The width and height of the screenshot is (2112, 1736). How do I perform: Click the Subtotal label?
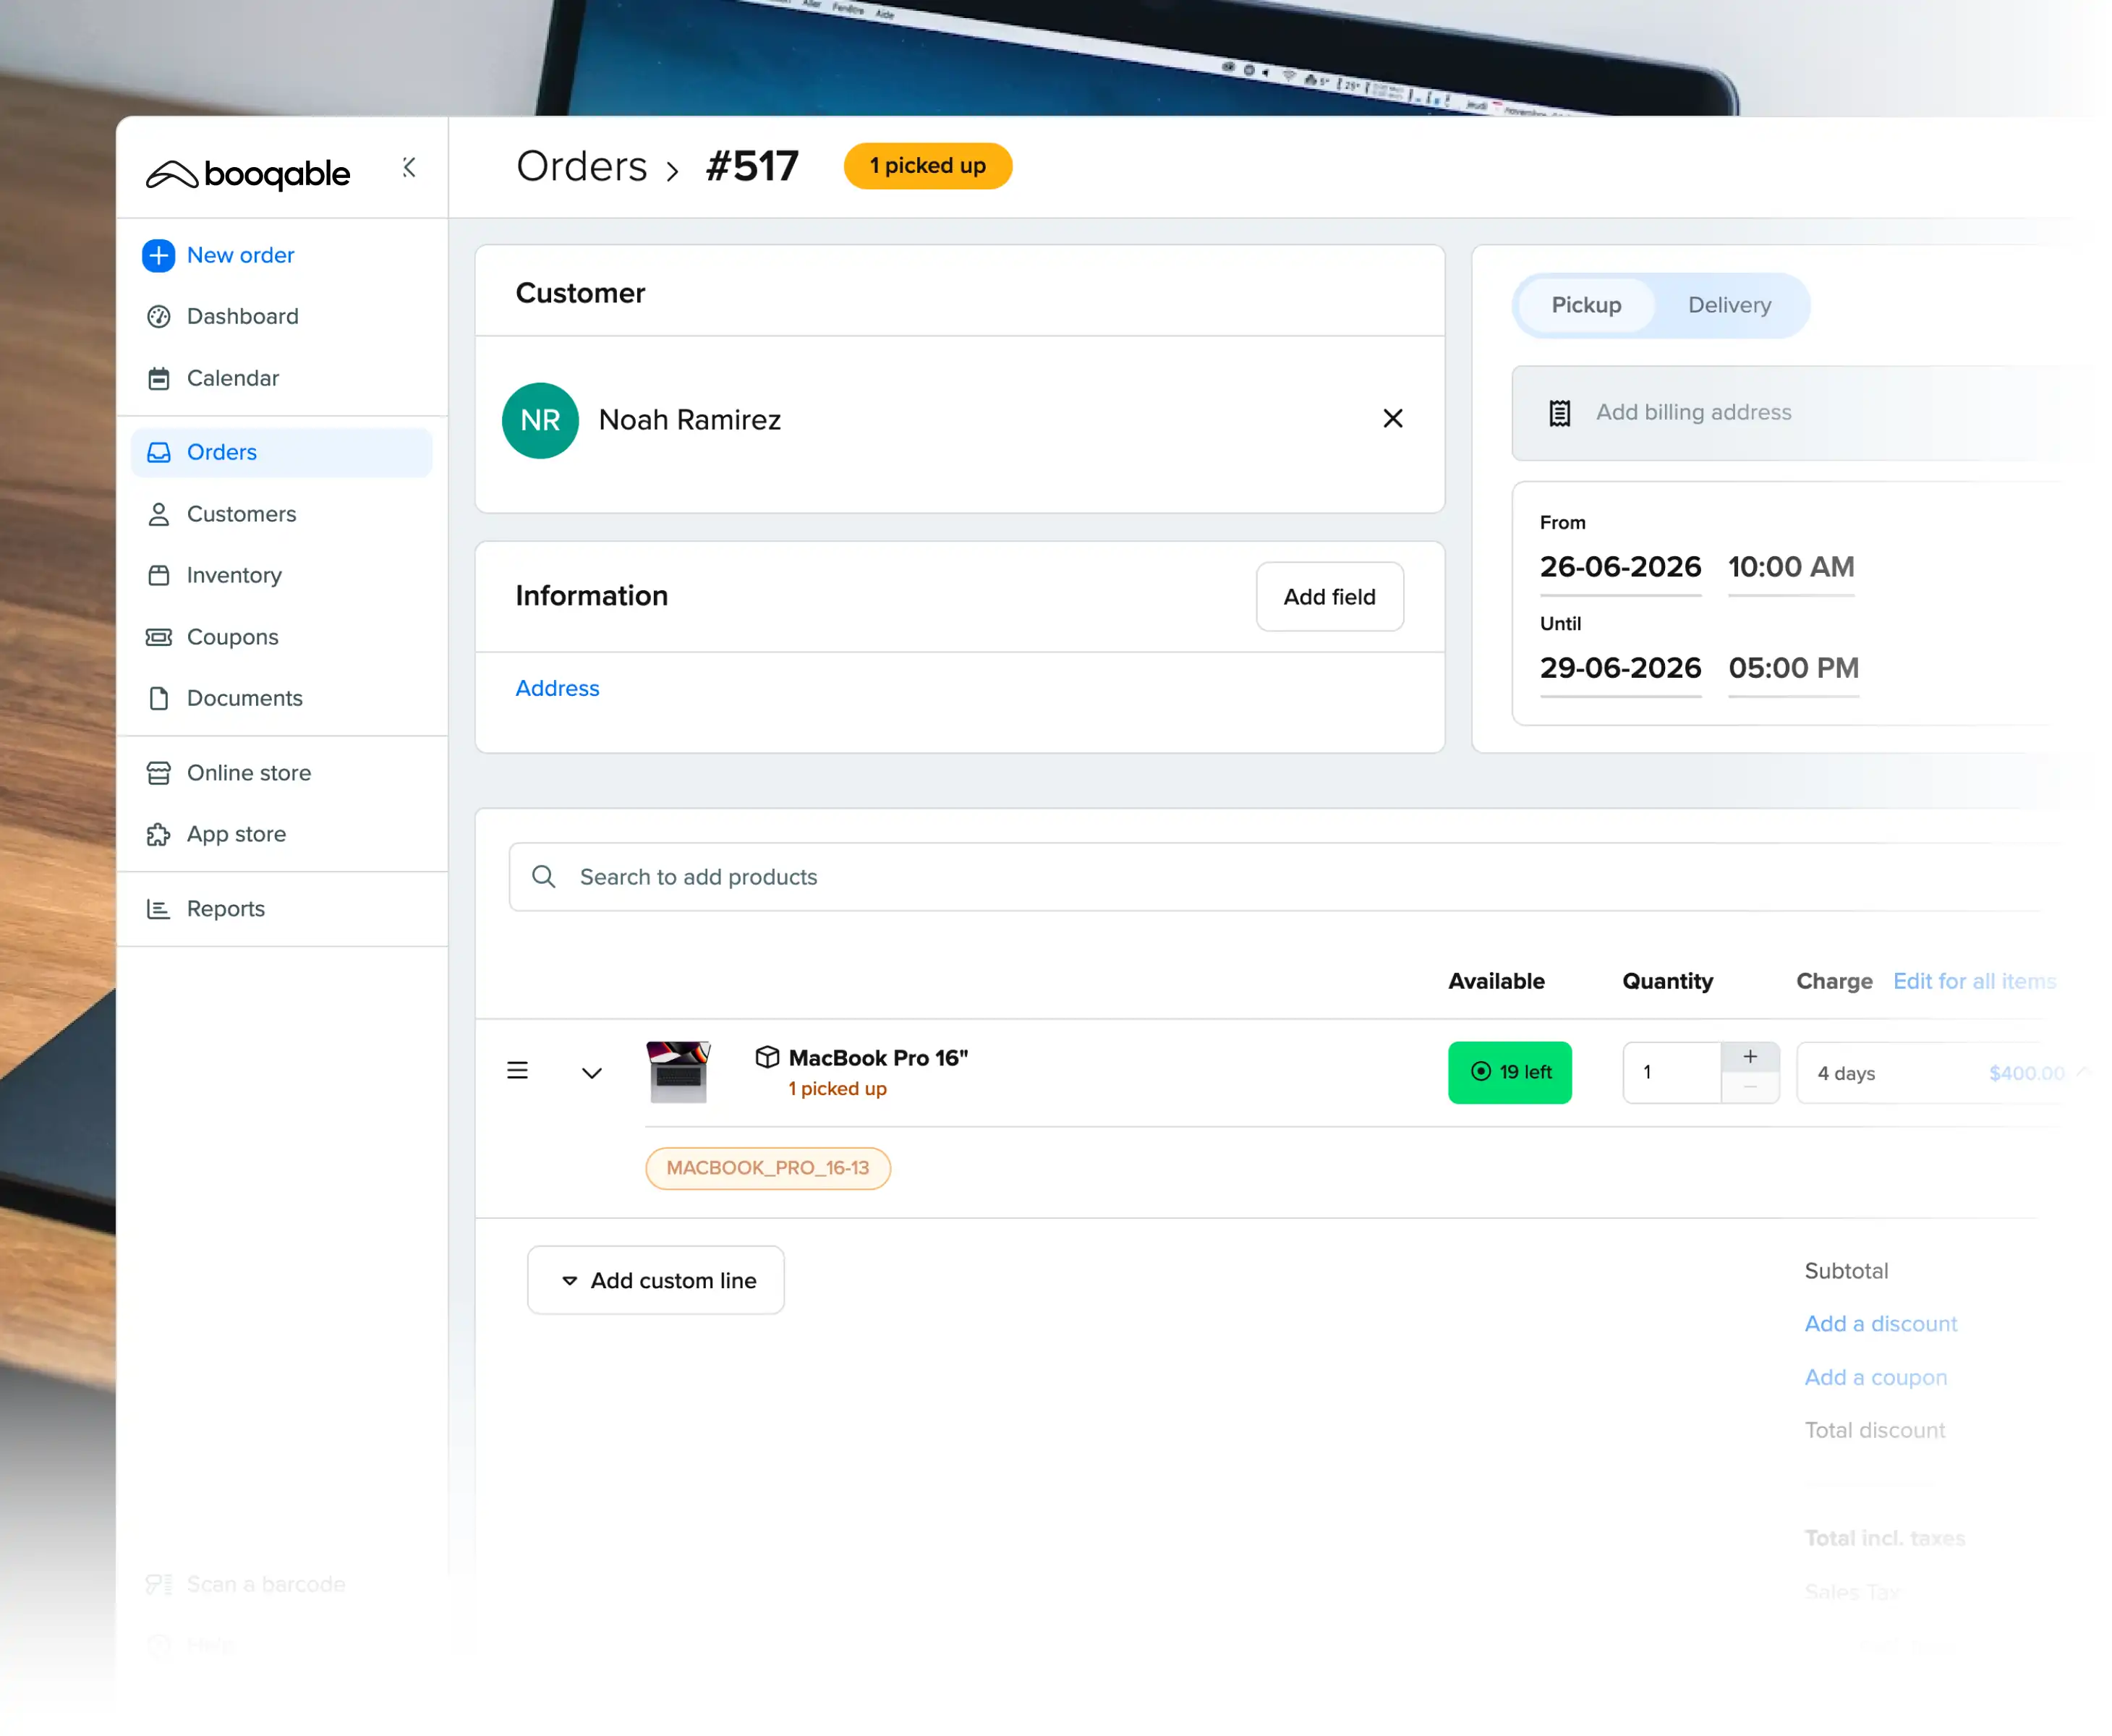1847,1271
